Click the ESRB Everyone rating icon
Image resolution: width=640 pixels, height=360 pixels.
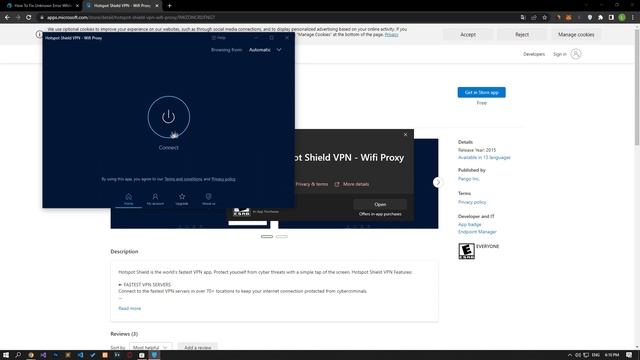[x=467, y=251]
